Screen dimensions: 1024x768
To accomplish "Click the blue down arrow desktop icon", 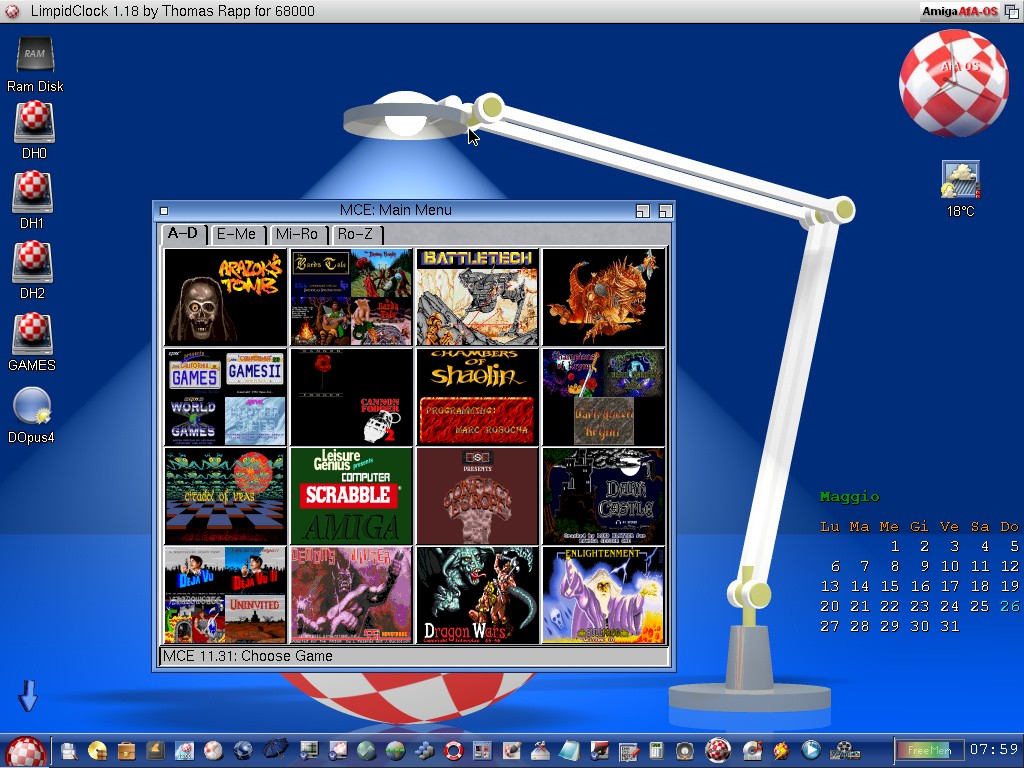I will [28, 695].
